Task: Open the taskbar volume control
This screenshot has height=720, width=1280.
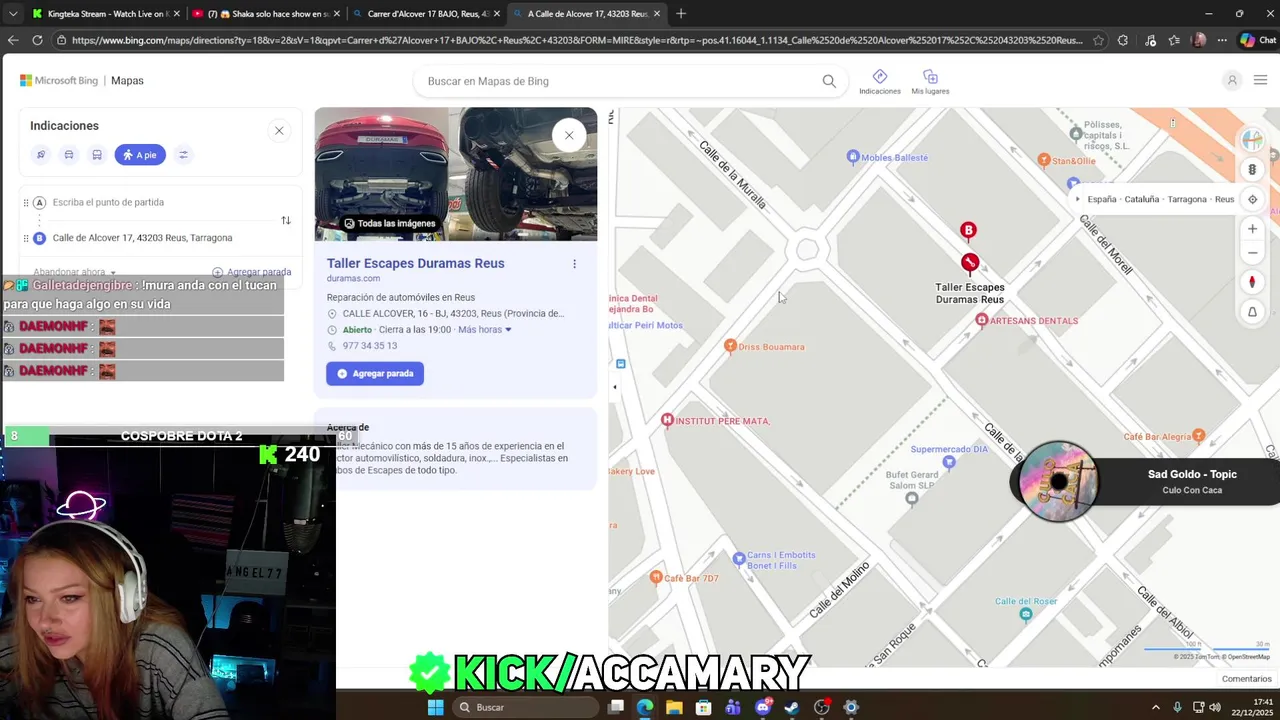Action: (x=1215, y=707)
